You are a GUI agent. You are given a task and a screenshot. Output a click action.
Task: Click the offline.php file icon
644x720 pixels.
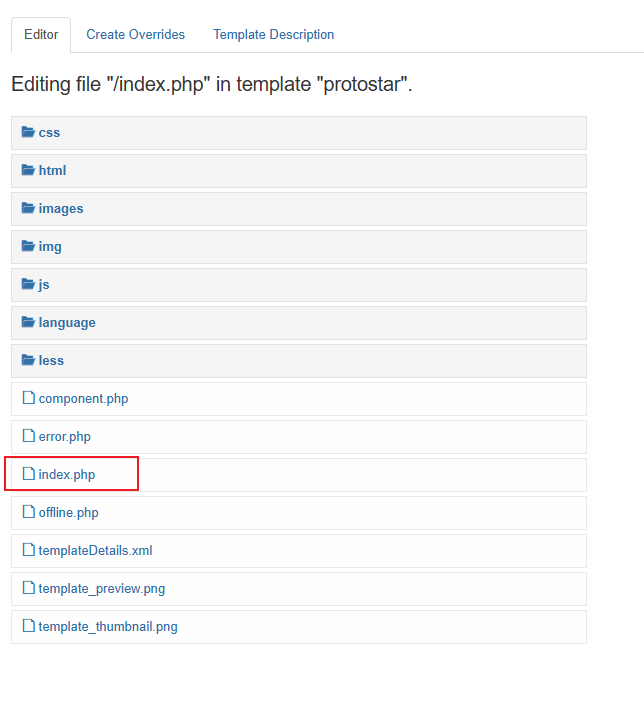pyautogui.click(x=29, y=513)
